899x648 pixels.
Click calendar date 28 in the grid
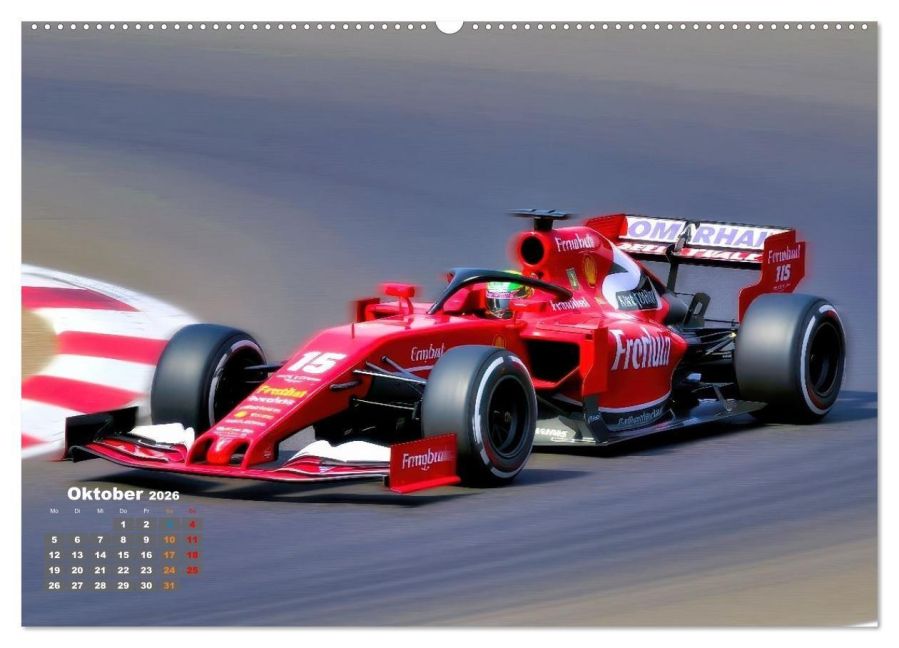coord(100,585)
